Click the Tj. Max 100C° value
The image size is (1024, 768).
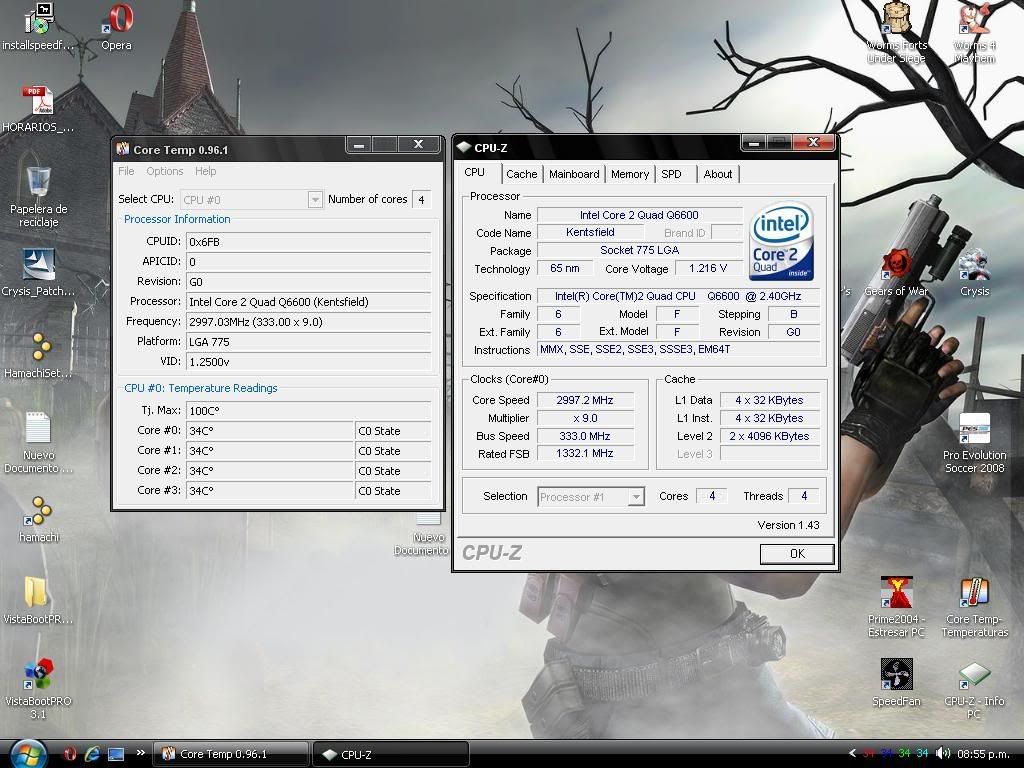coord(308,411)
